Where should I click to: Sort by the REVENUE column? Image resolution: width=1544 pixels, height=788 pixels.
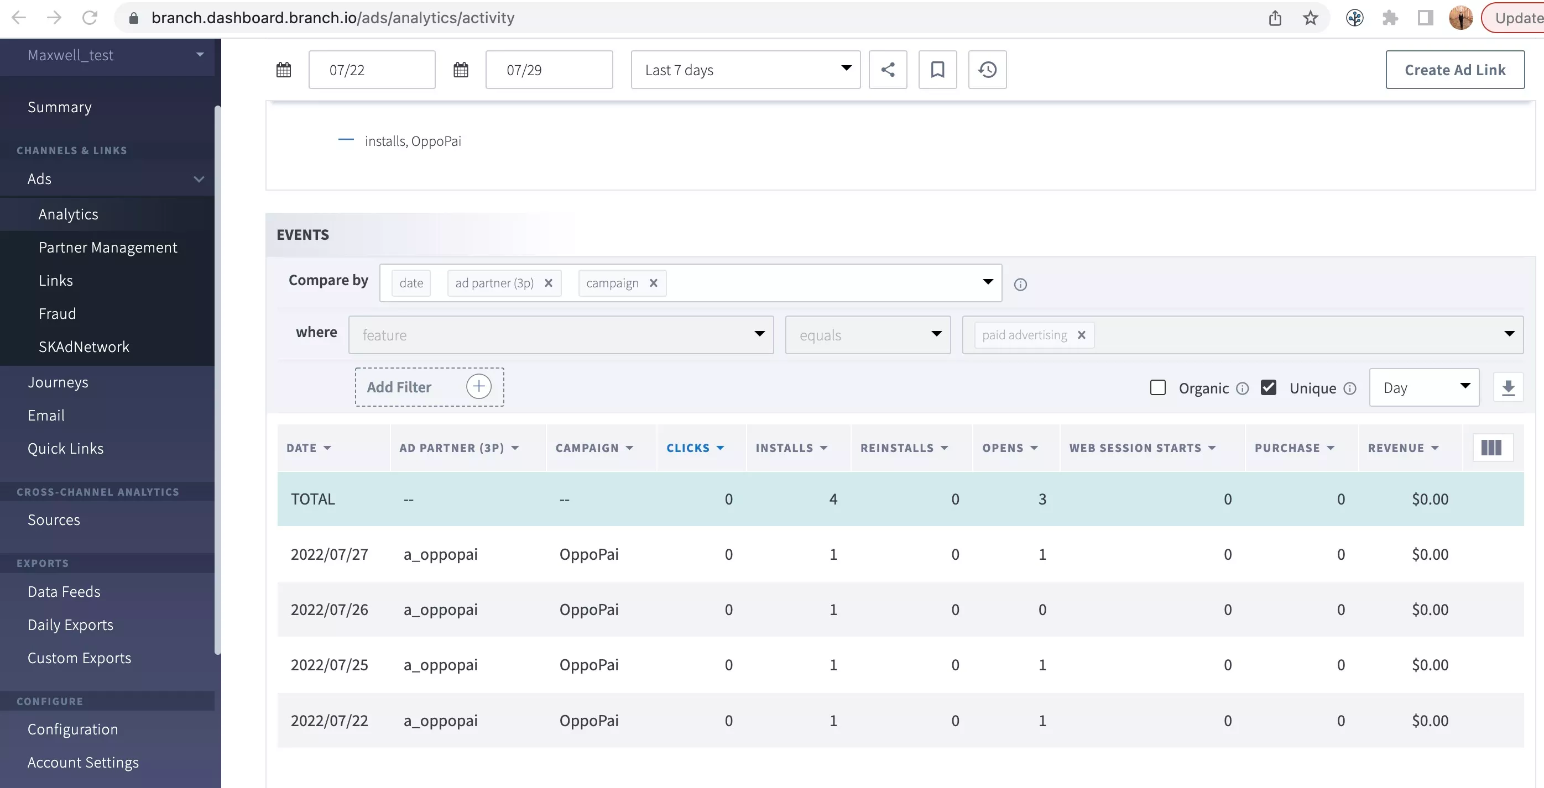coord(1403,448)
